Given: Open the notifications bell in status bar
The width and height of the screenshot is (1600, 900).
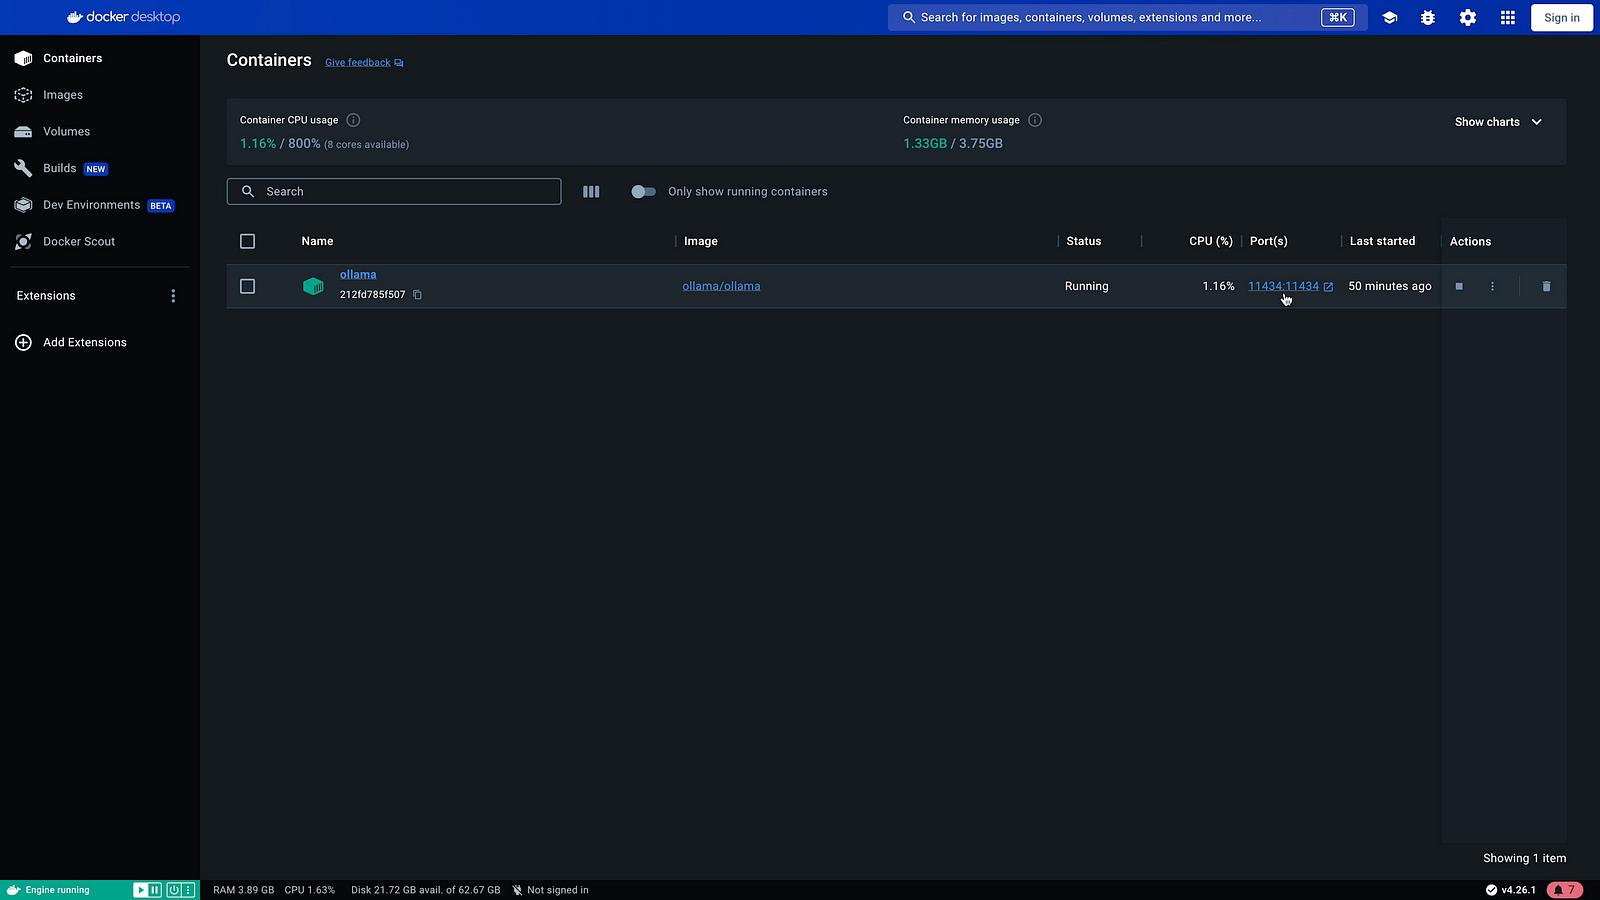Looking at the screenshot, I should tap(1564, 890).
